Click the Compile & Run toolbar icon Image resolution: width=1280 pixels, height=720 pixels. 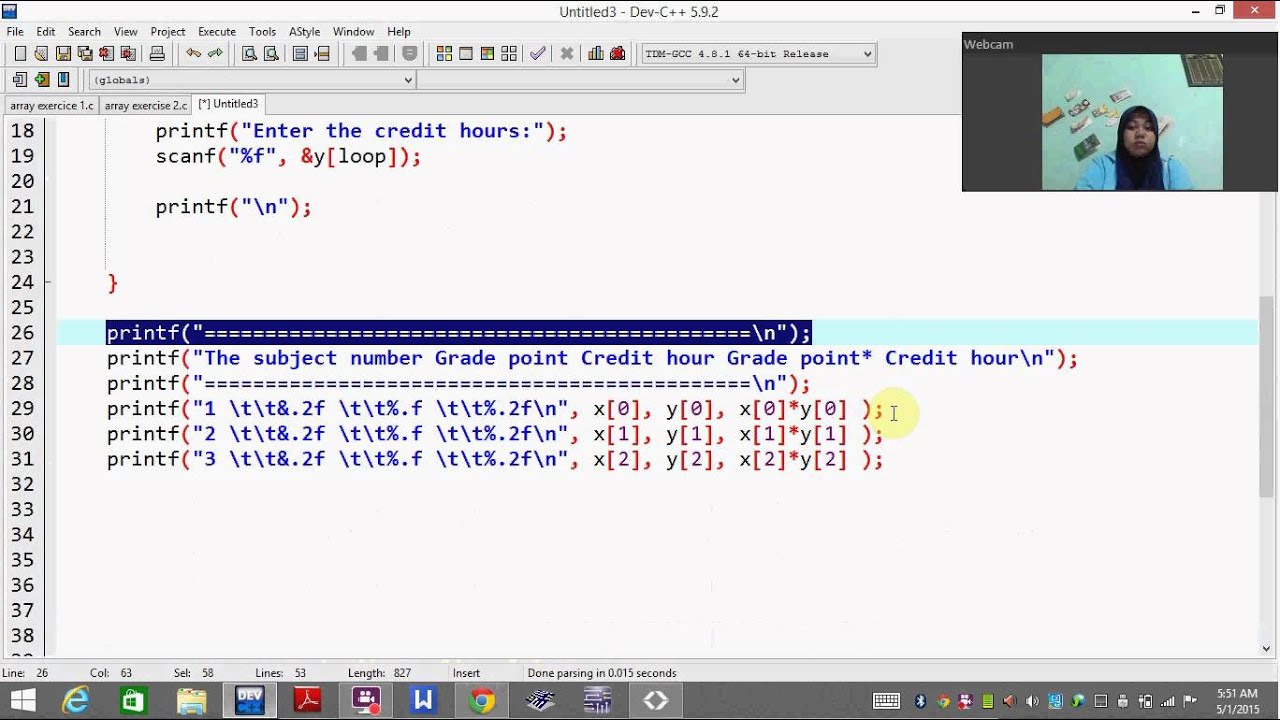[487, 54]
